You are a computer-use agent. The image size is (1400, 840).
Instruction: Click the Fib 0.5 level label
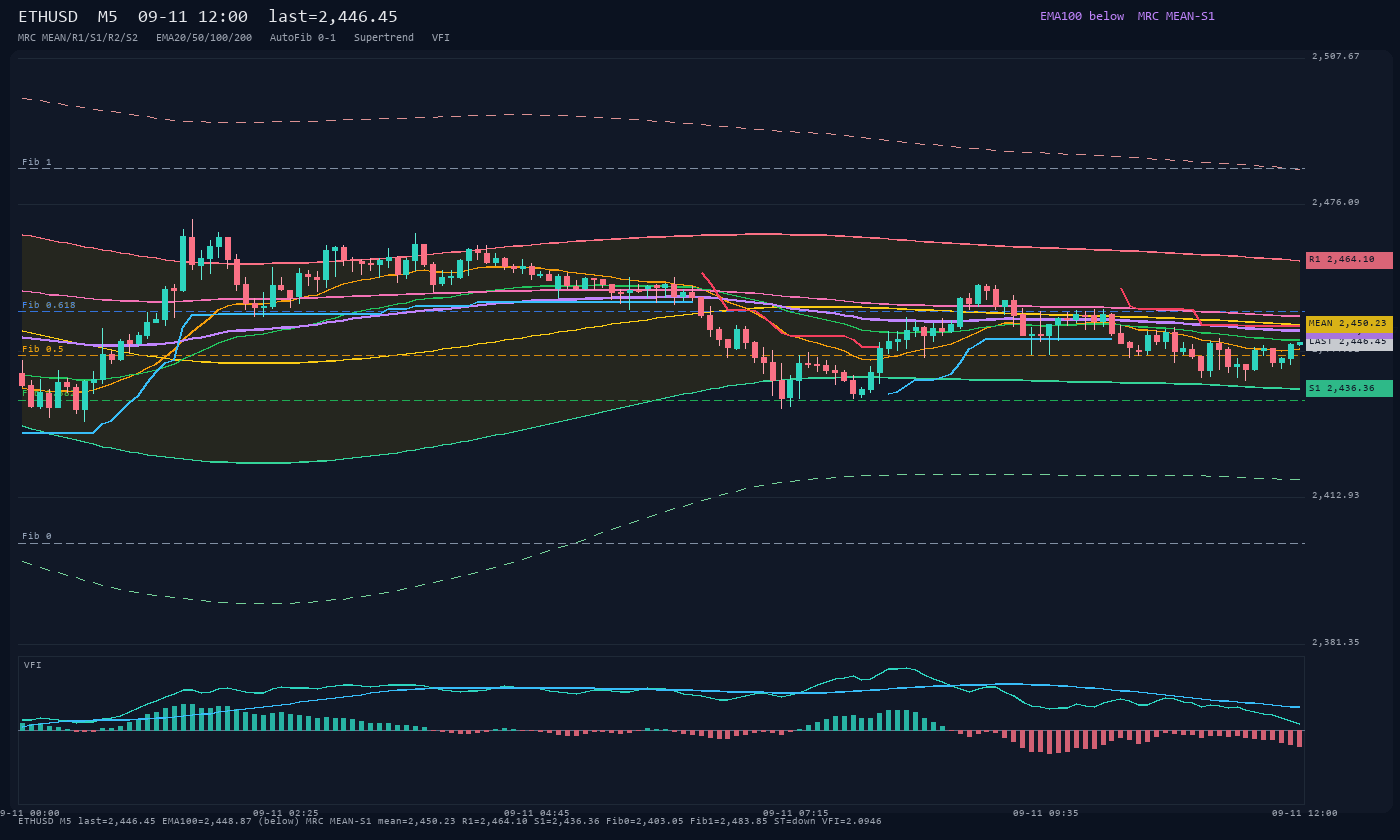43,349
